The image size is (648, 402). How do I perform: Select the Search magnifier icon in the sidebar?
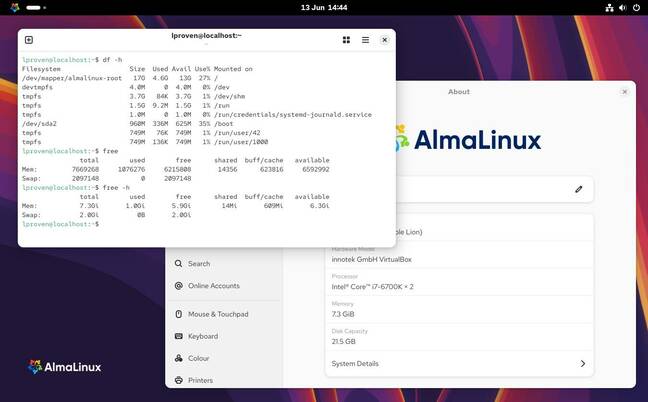pos(179,264)
